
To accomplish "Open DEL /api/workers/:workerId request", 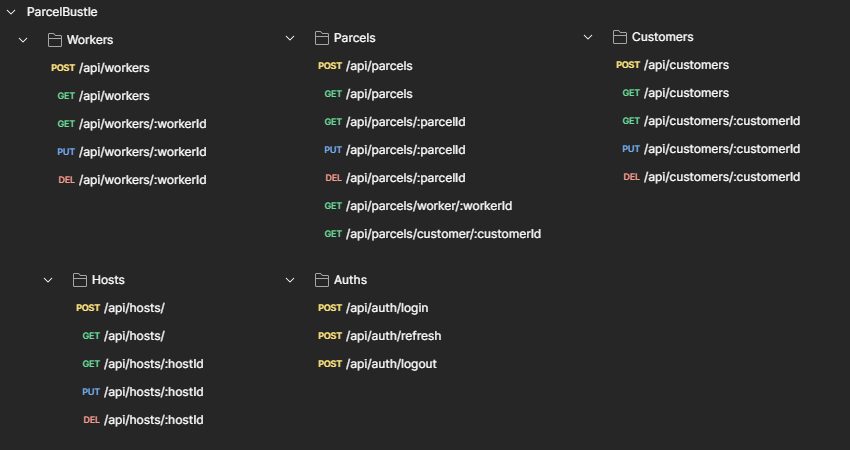I will point(132,180).
